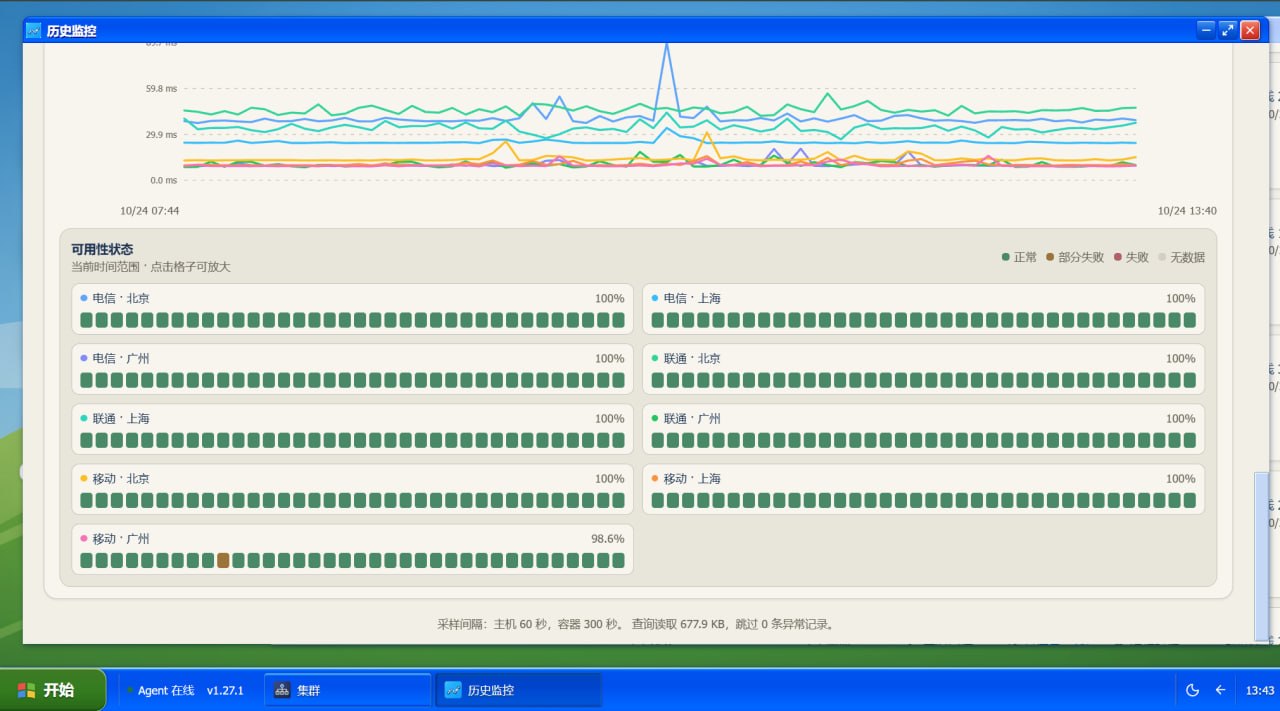Minimize the 历史监控 window
Image resolution: width=1280 pixels, height=711 pixels.
click(x=1206, y=30)
